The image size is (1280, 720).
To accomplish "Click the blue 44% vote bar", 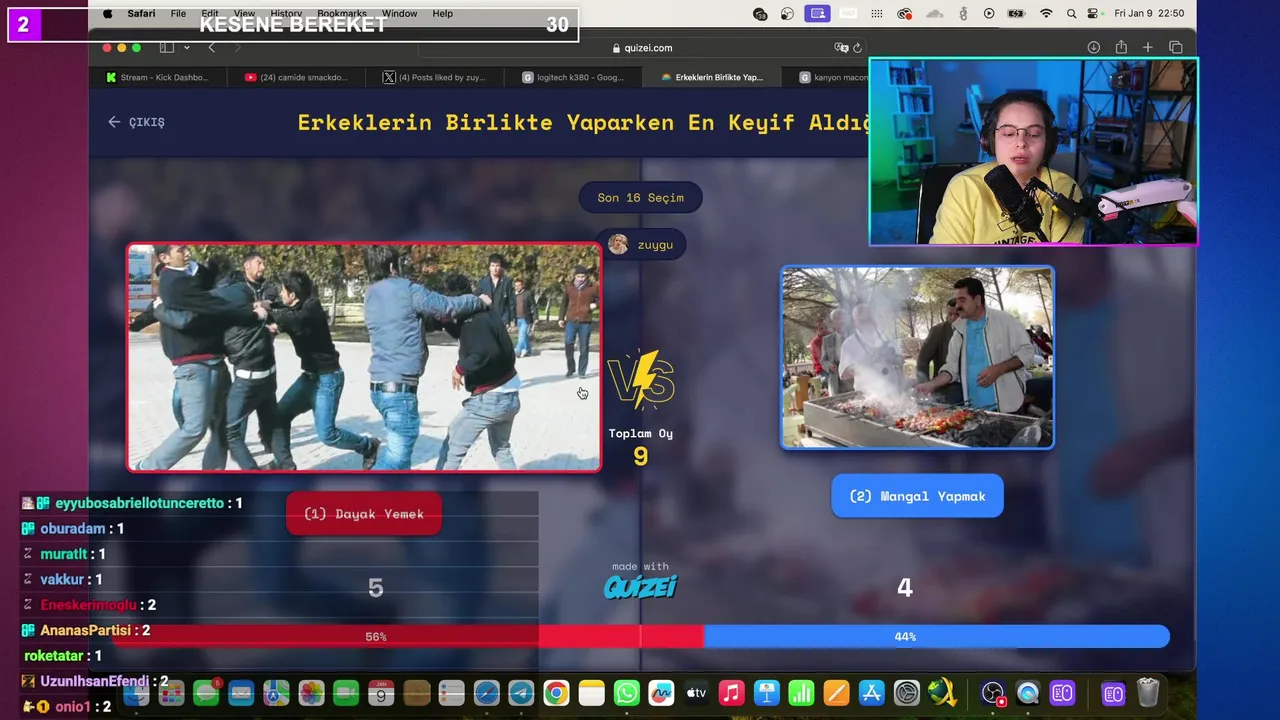I will pyautogui.click(x=936, y=636).
